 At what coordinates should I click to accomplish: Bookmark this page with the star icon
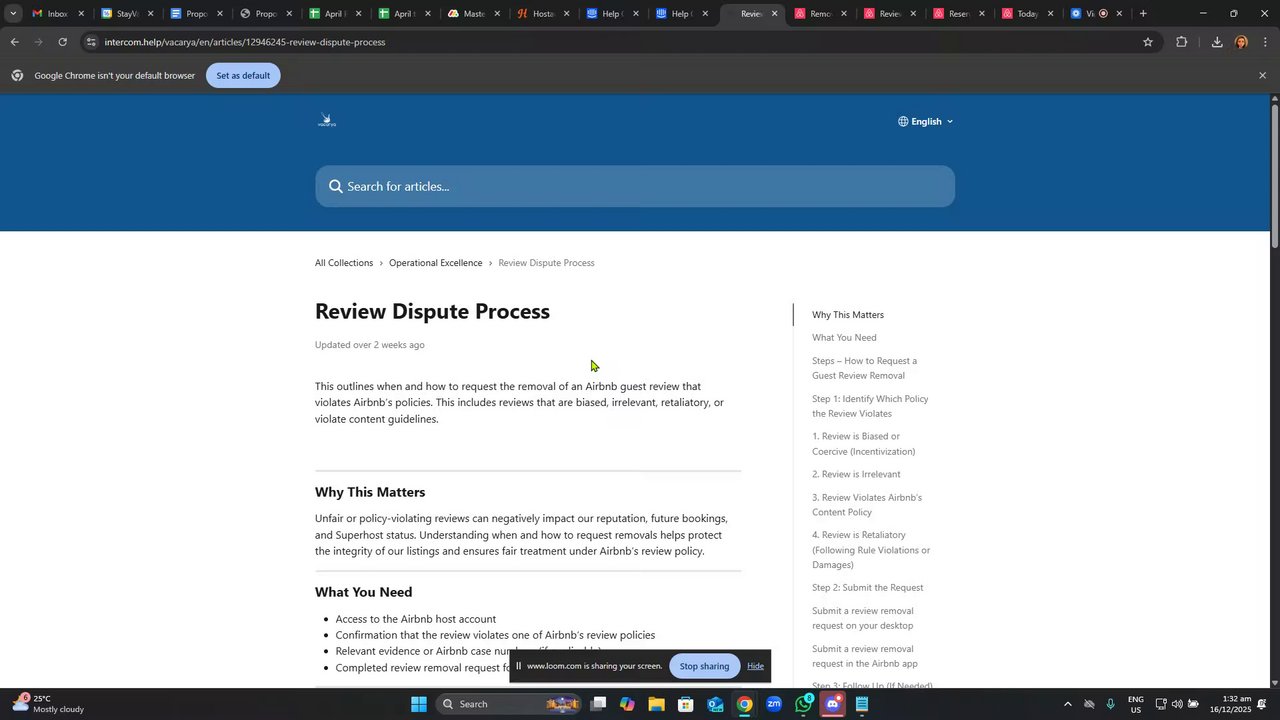click(x=1148, y=42)
